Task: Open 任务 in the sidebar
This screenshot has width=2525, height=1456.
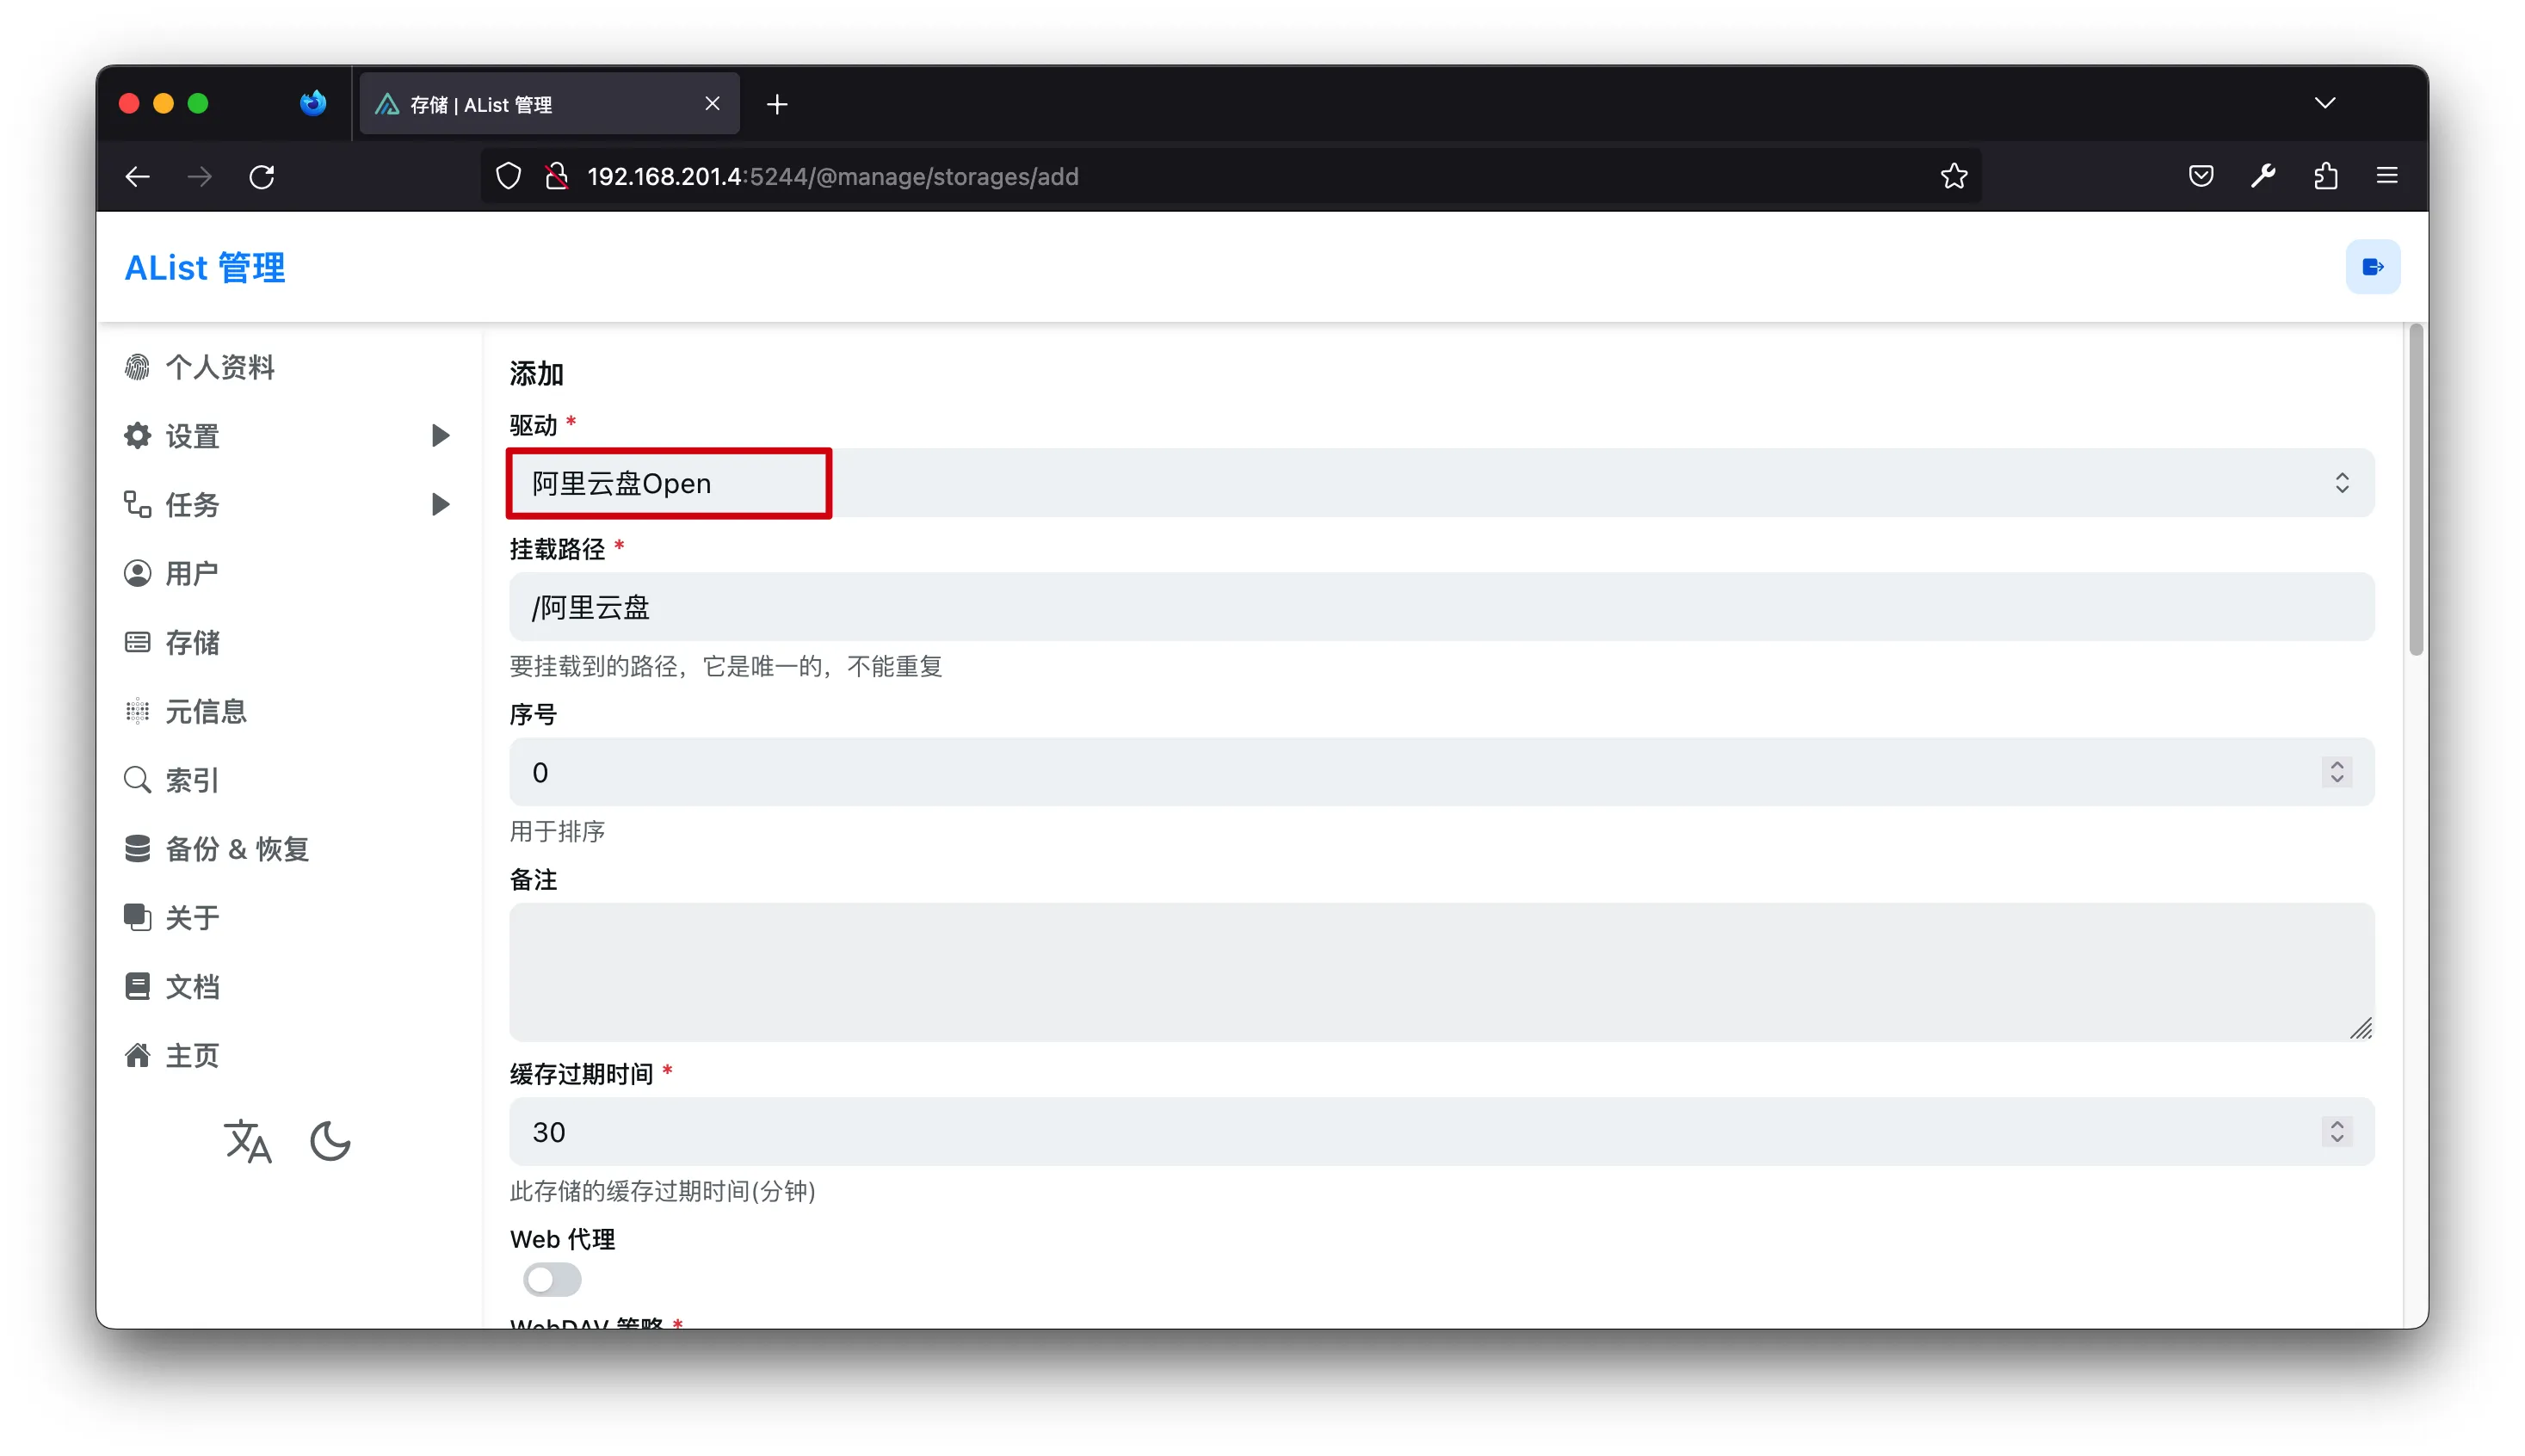Action: (x=192, y=505)
